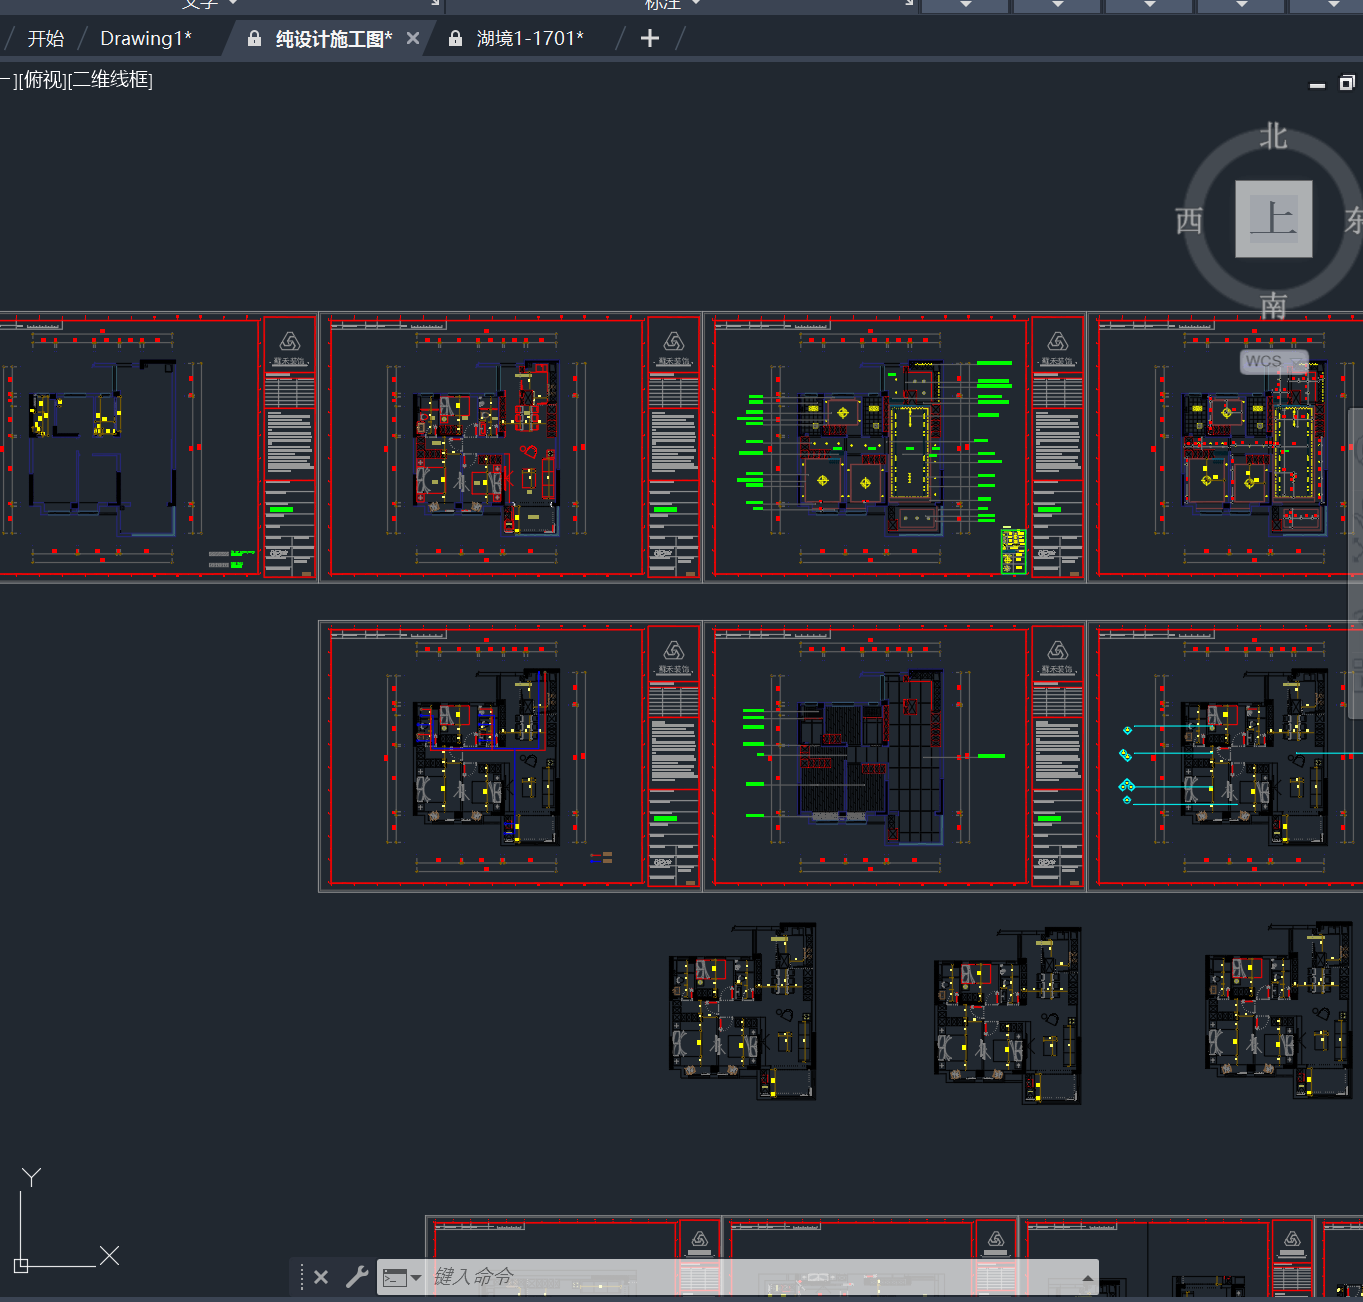Expand the 文字 ribbon panel dropdown
Screen dimensions: 1363x1302
pyautogui.click(x=233, y=3)
